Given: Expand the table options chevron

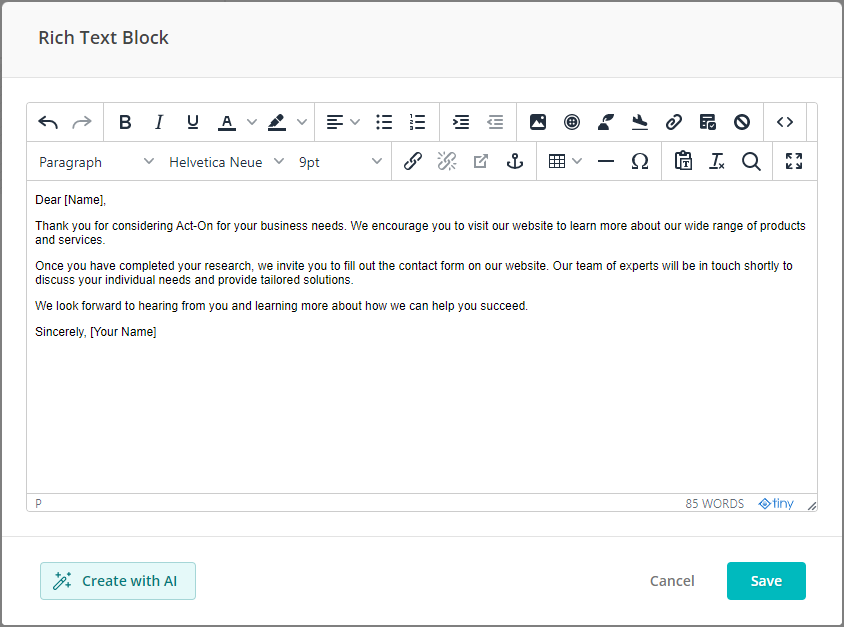Looking at the screenshot, I should (577, 161).
